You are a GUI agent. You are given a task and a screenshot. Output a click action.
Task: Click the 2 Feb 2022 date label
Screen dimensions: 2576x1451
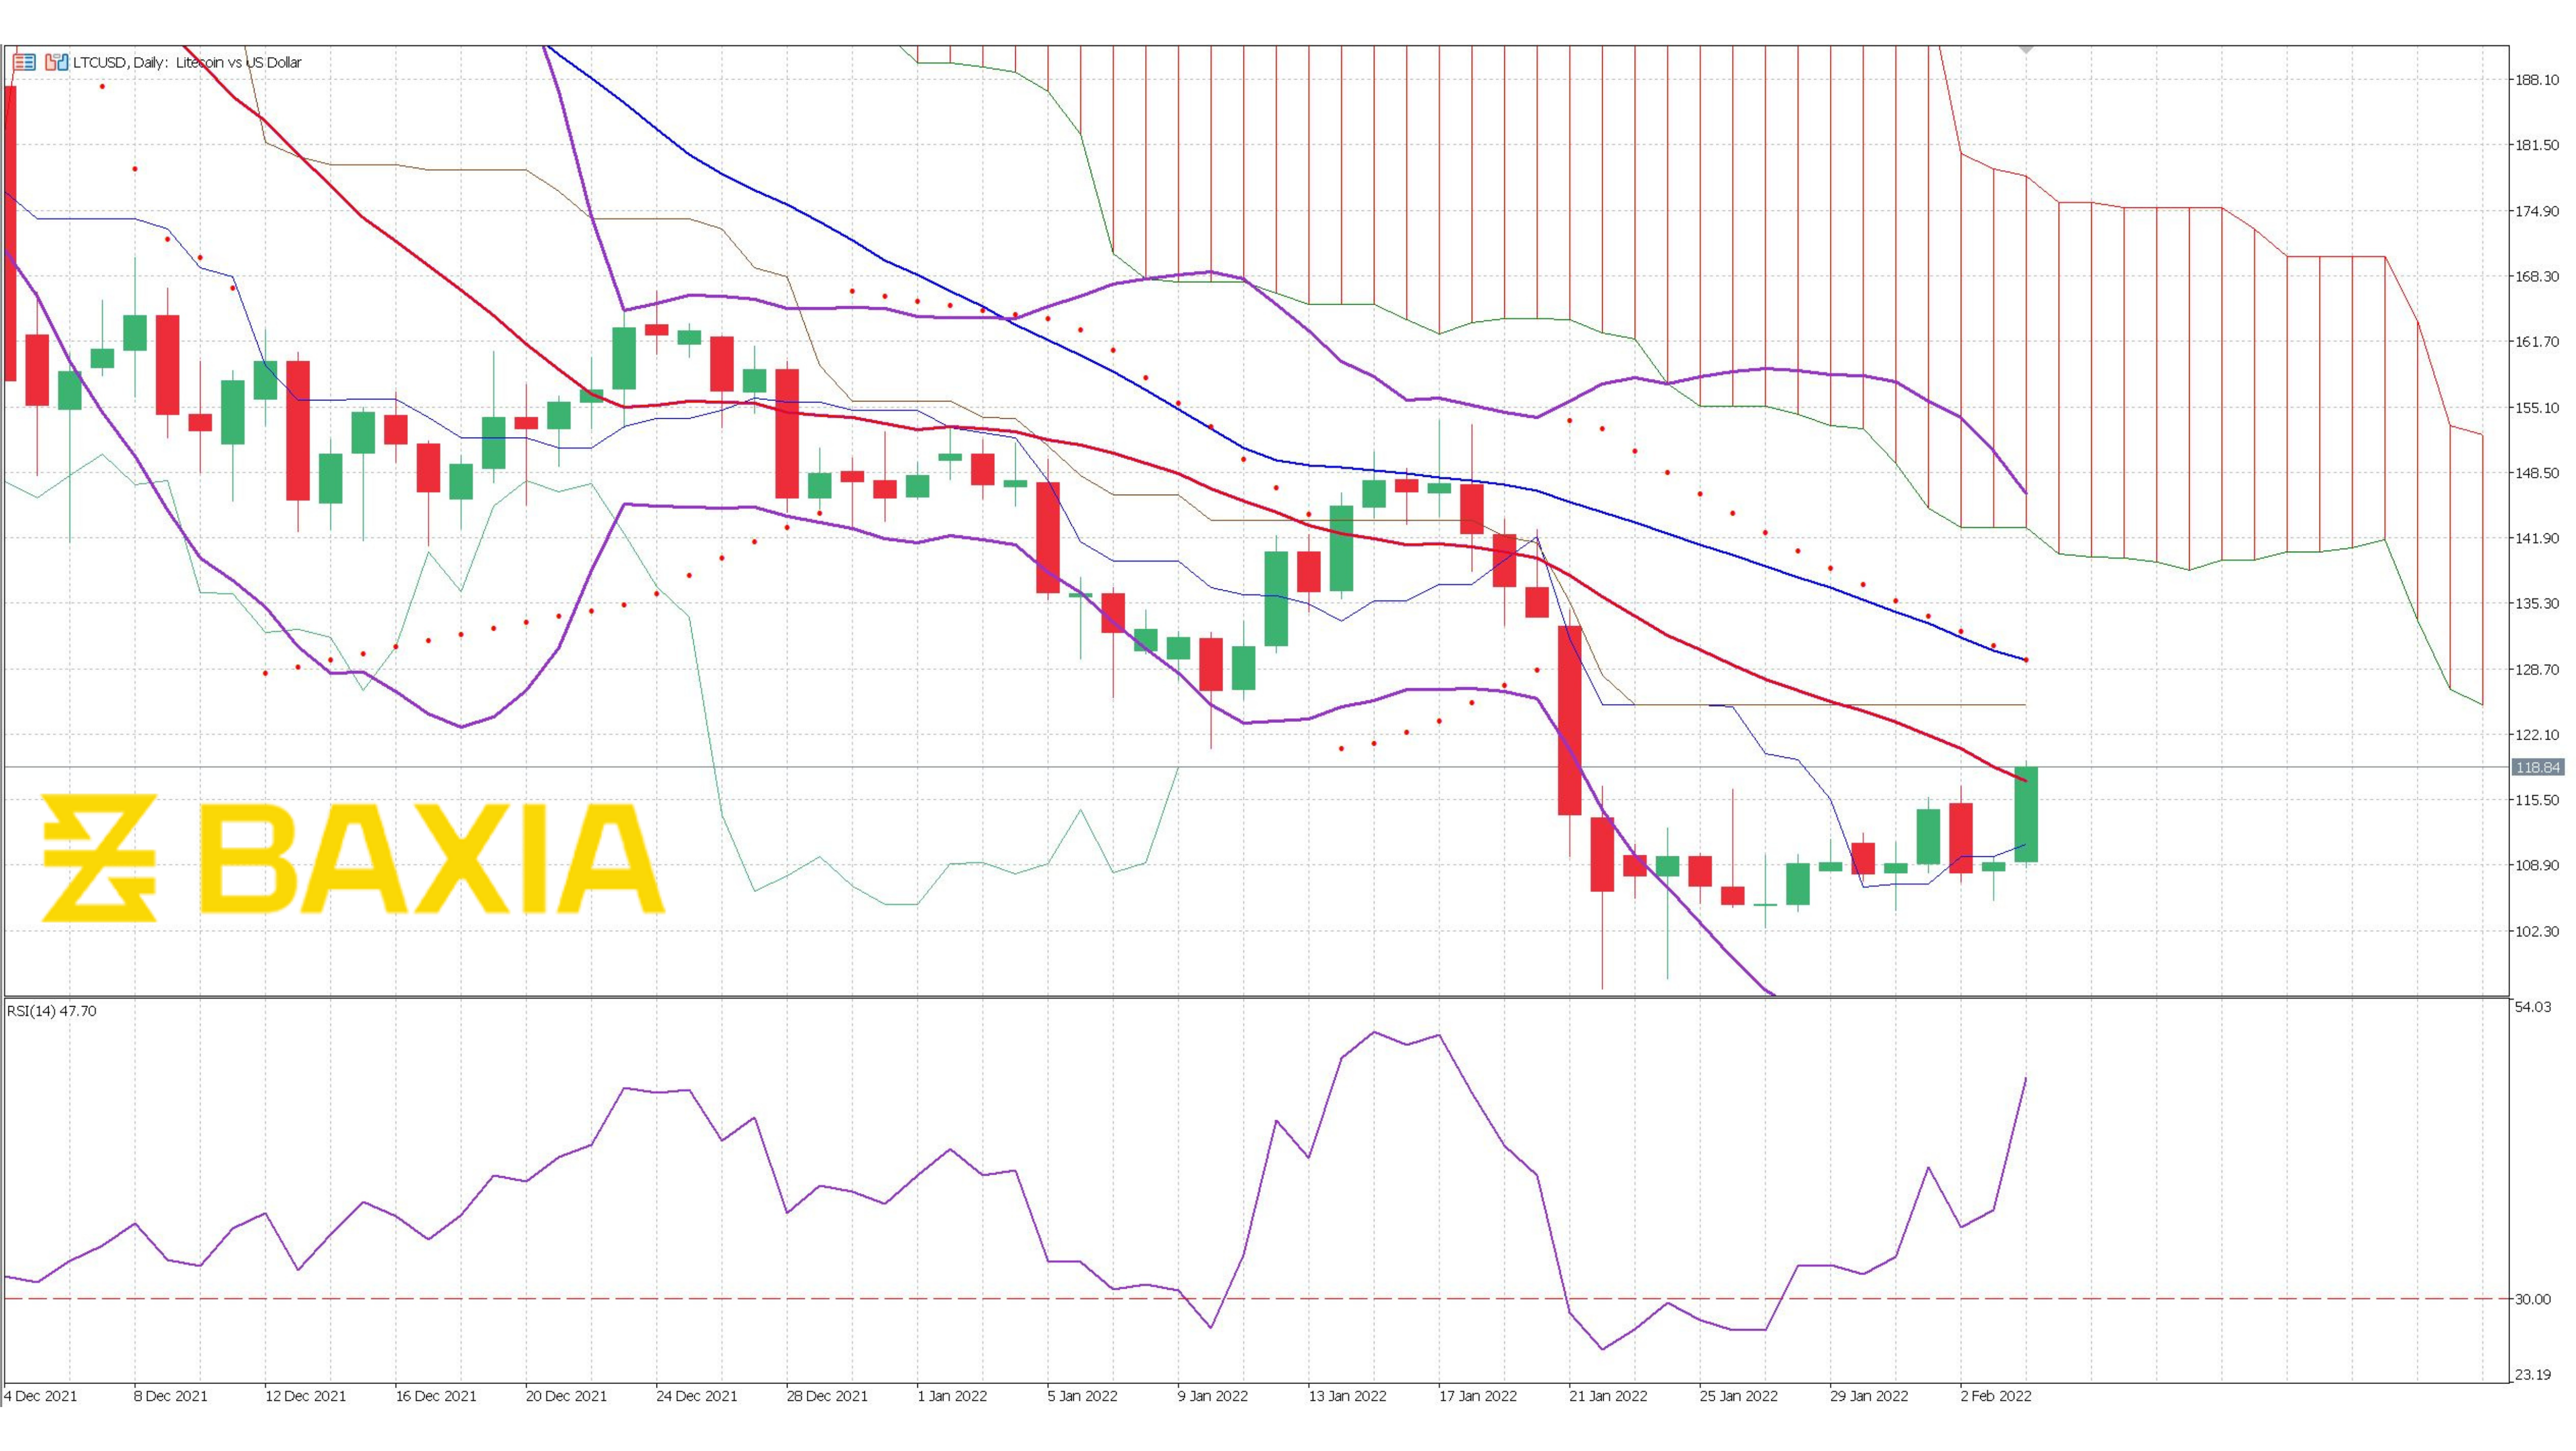coord(1995,1396)
